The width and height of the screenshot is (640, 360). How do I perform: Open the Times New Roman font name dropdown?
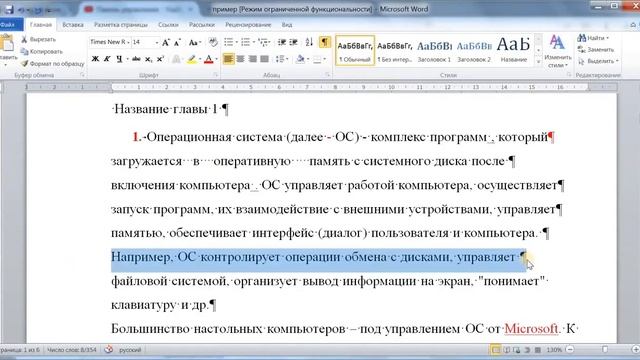click(x=128, y=42)
